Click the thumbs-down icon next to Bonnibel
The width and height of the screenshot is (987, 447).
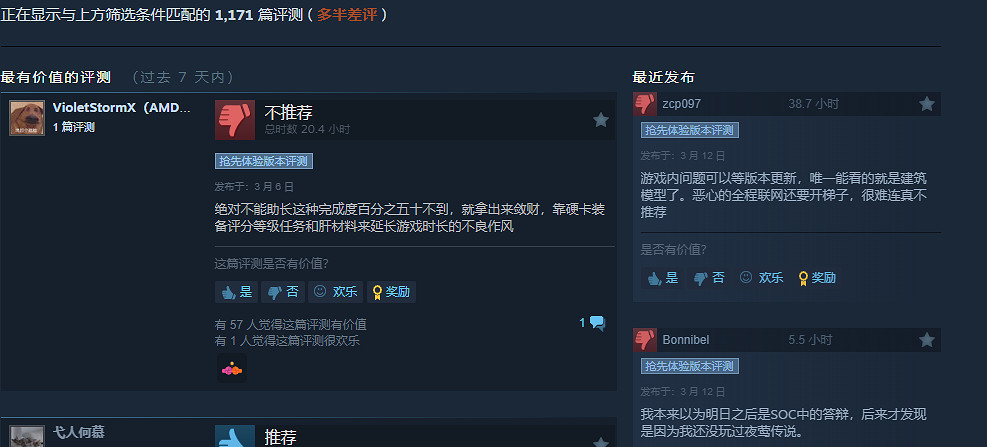click(645, 340)
